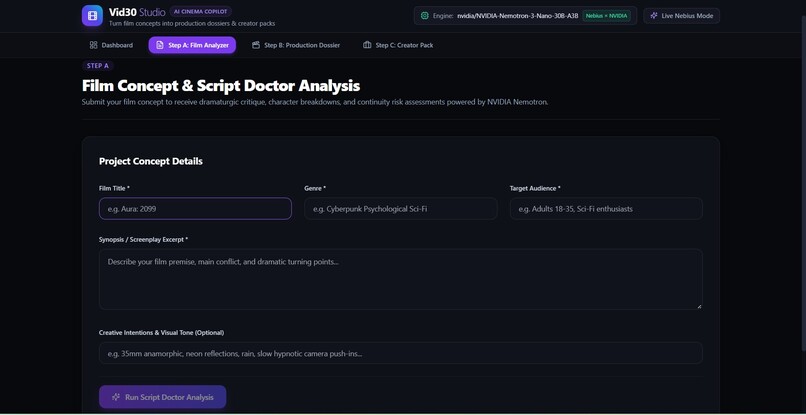Click the Vid30 Studio title text
The height and width of the screenshot is (415, 806).
coord(137,12)
